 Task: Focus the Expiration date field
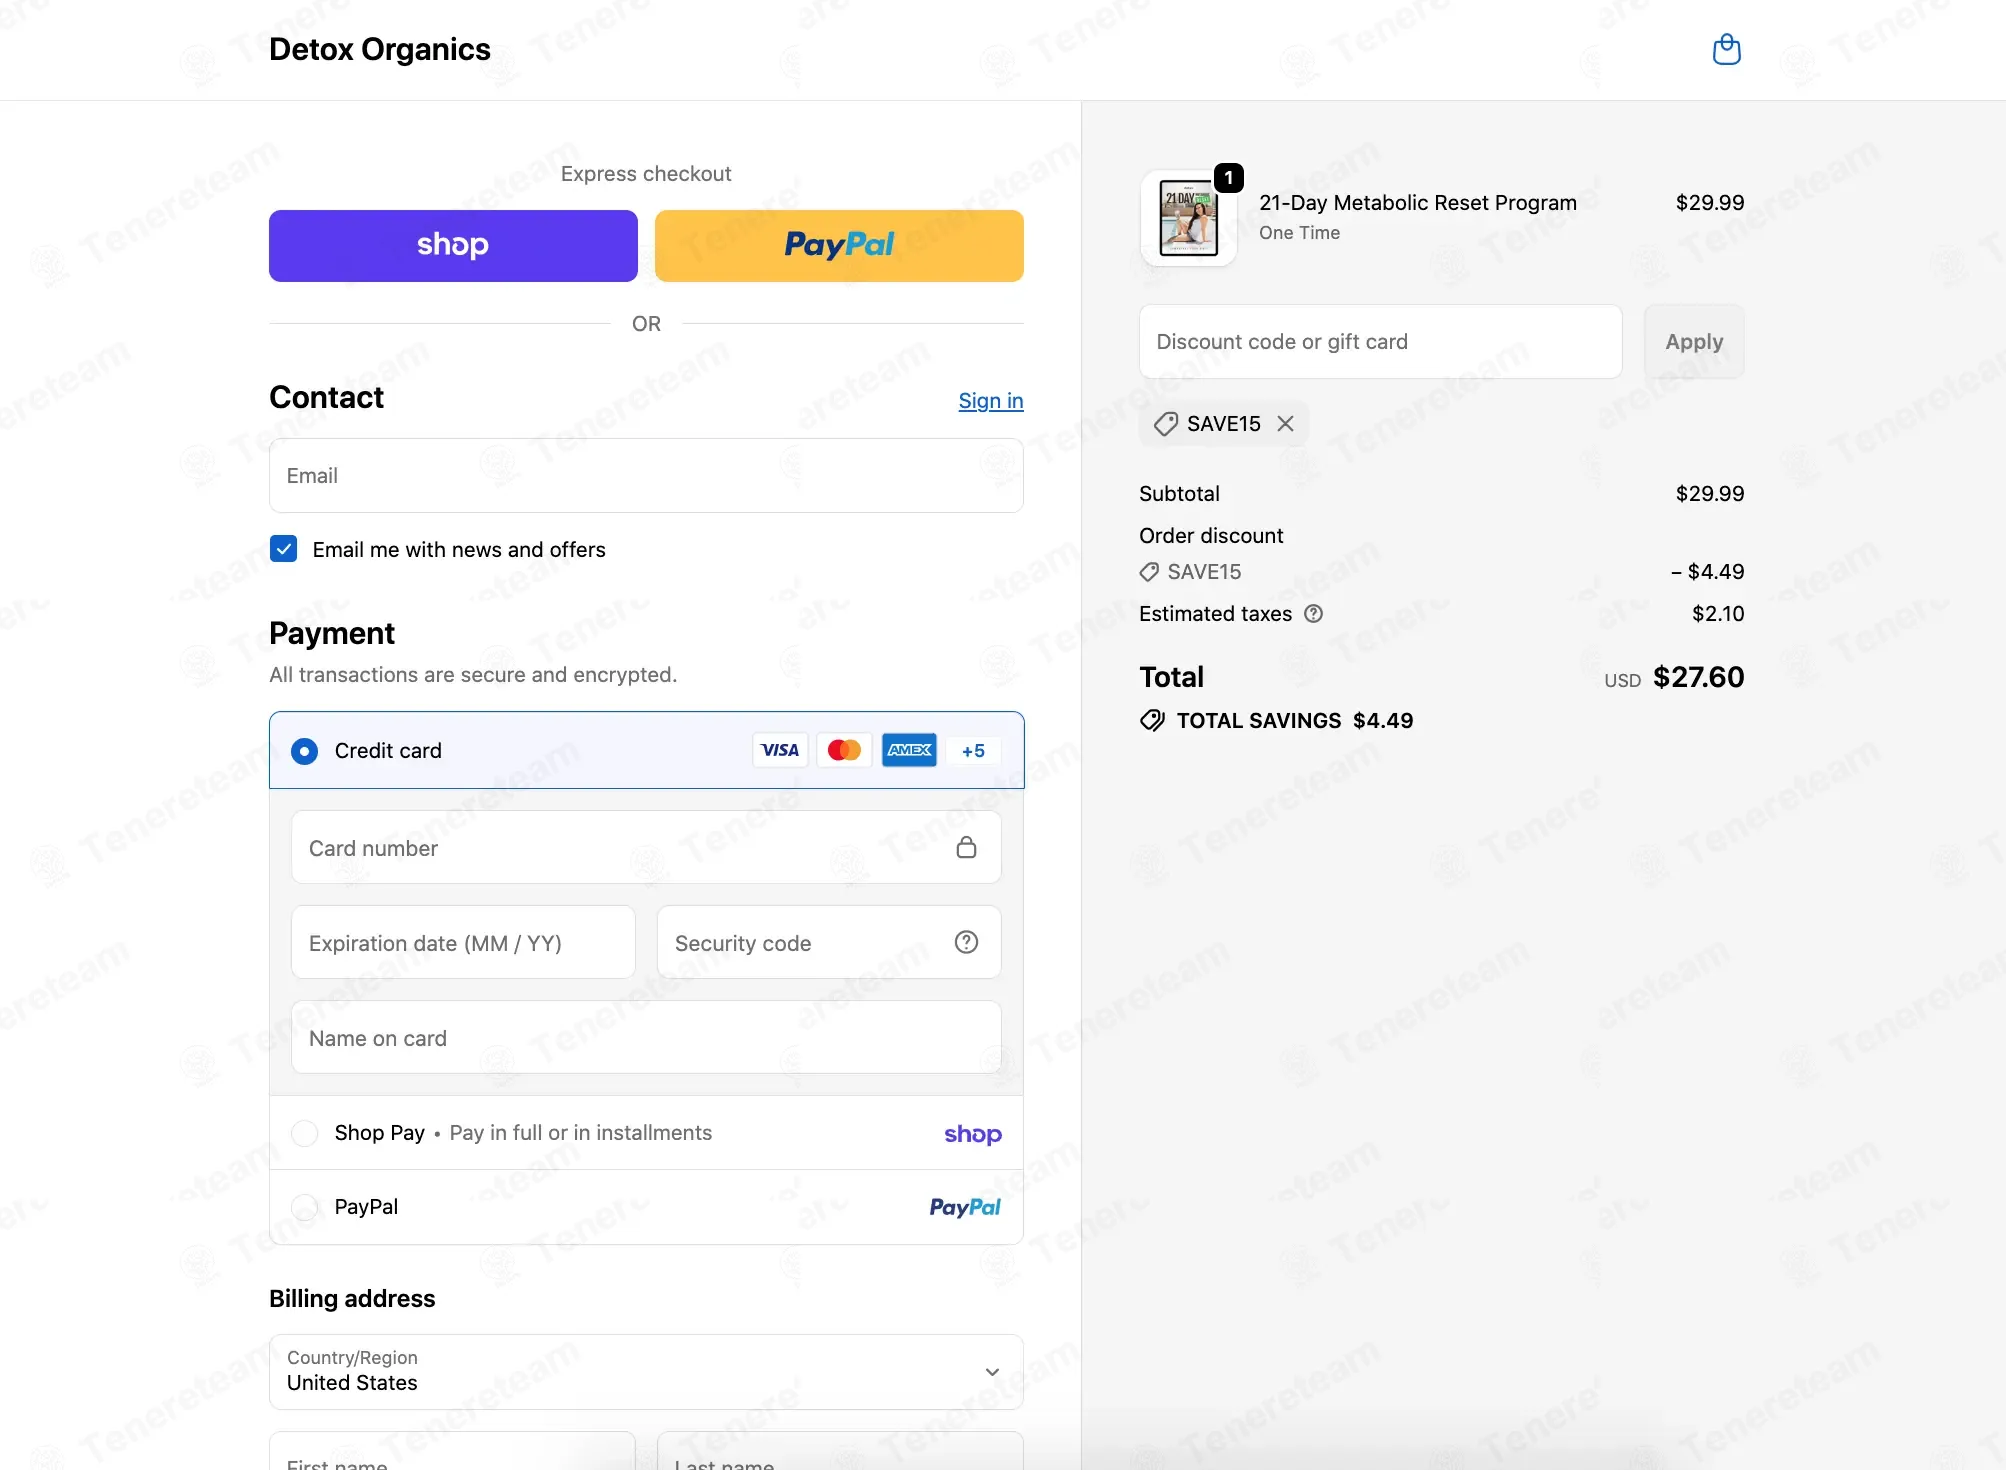tap(463, 942)
